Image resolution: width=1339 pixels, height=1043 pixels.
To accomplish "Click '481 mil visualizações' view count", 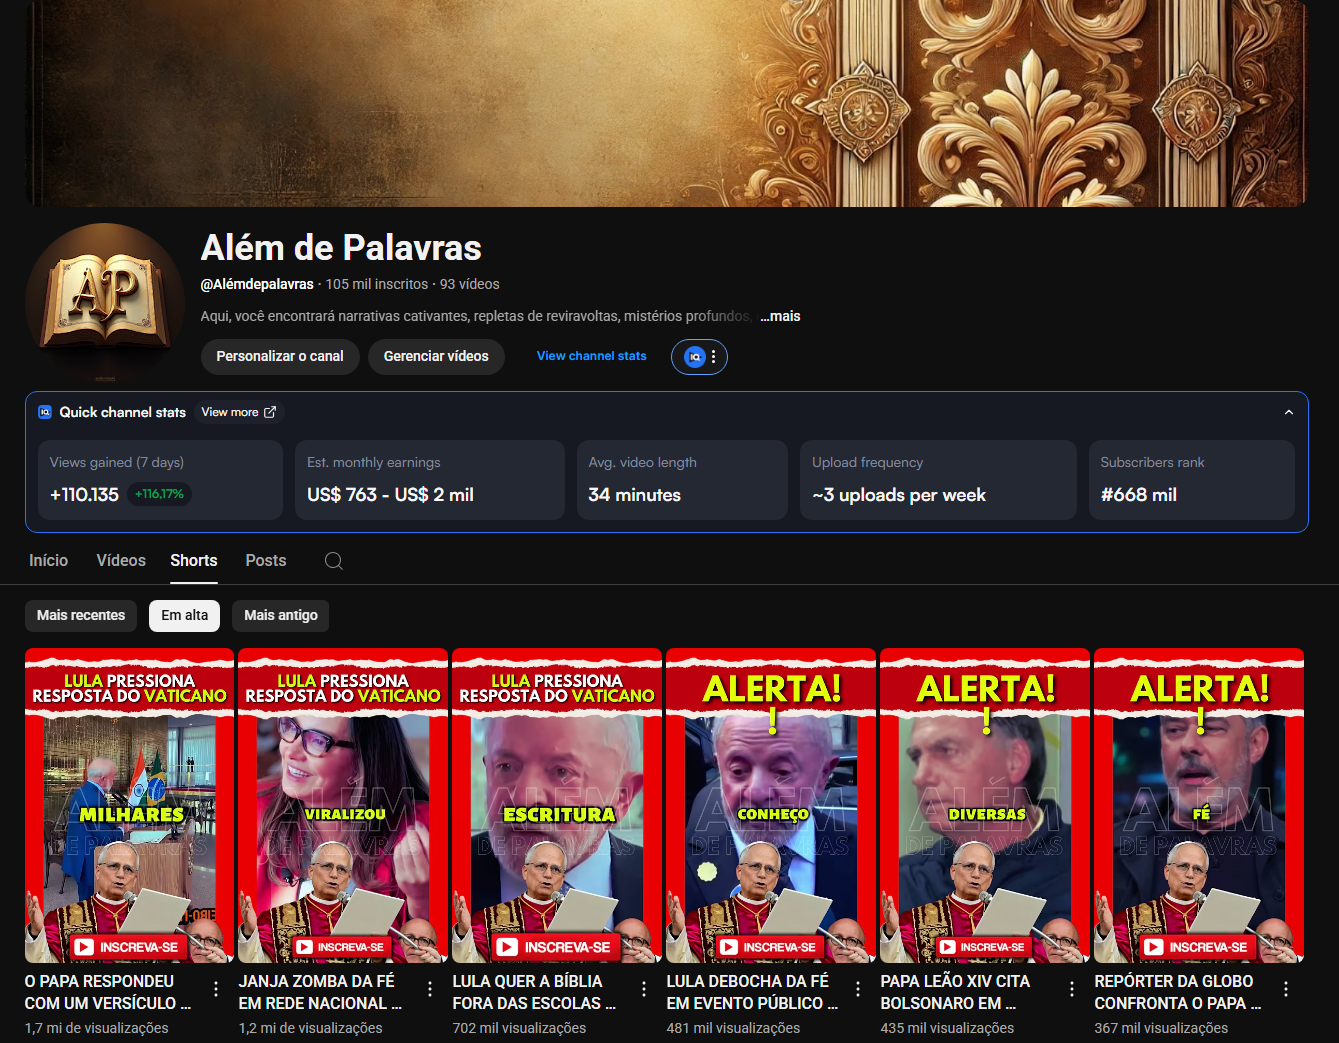I will 734,1028.
